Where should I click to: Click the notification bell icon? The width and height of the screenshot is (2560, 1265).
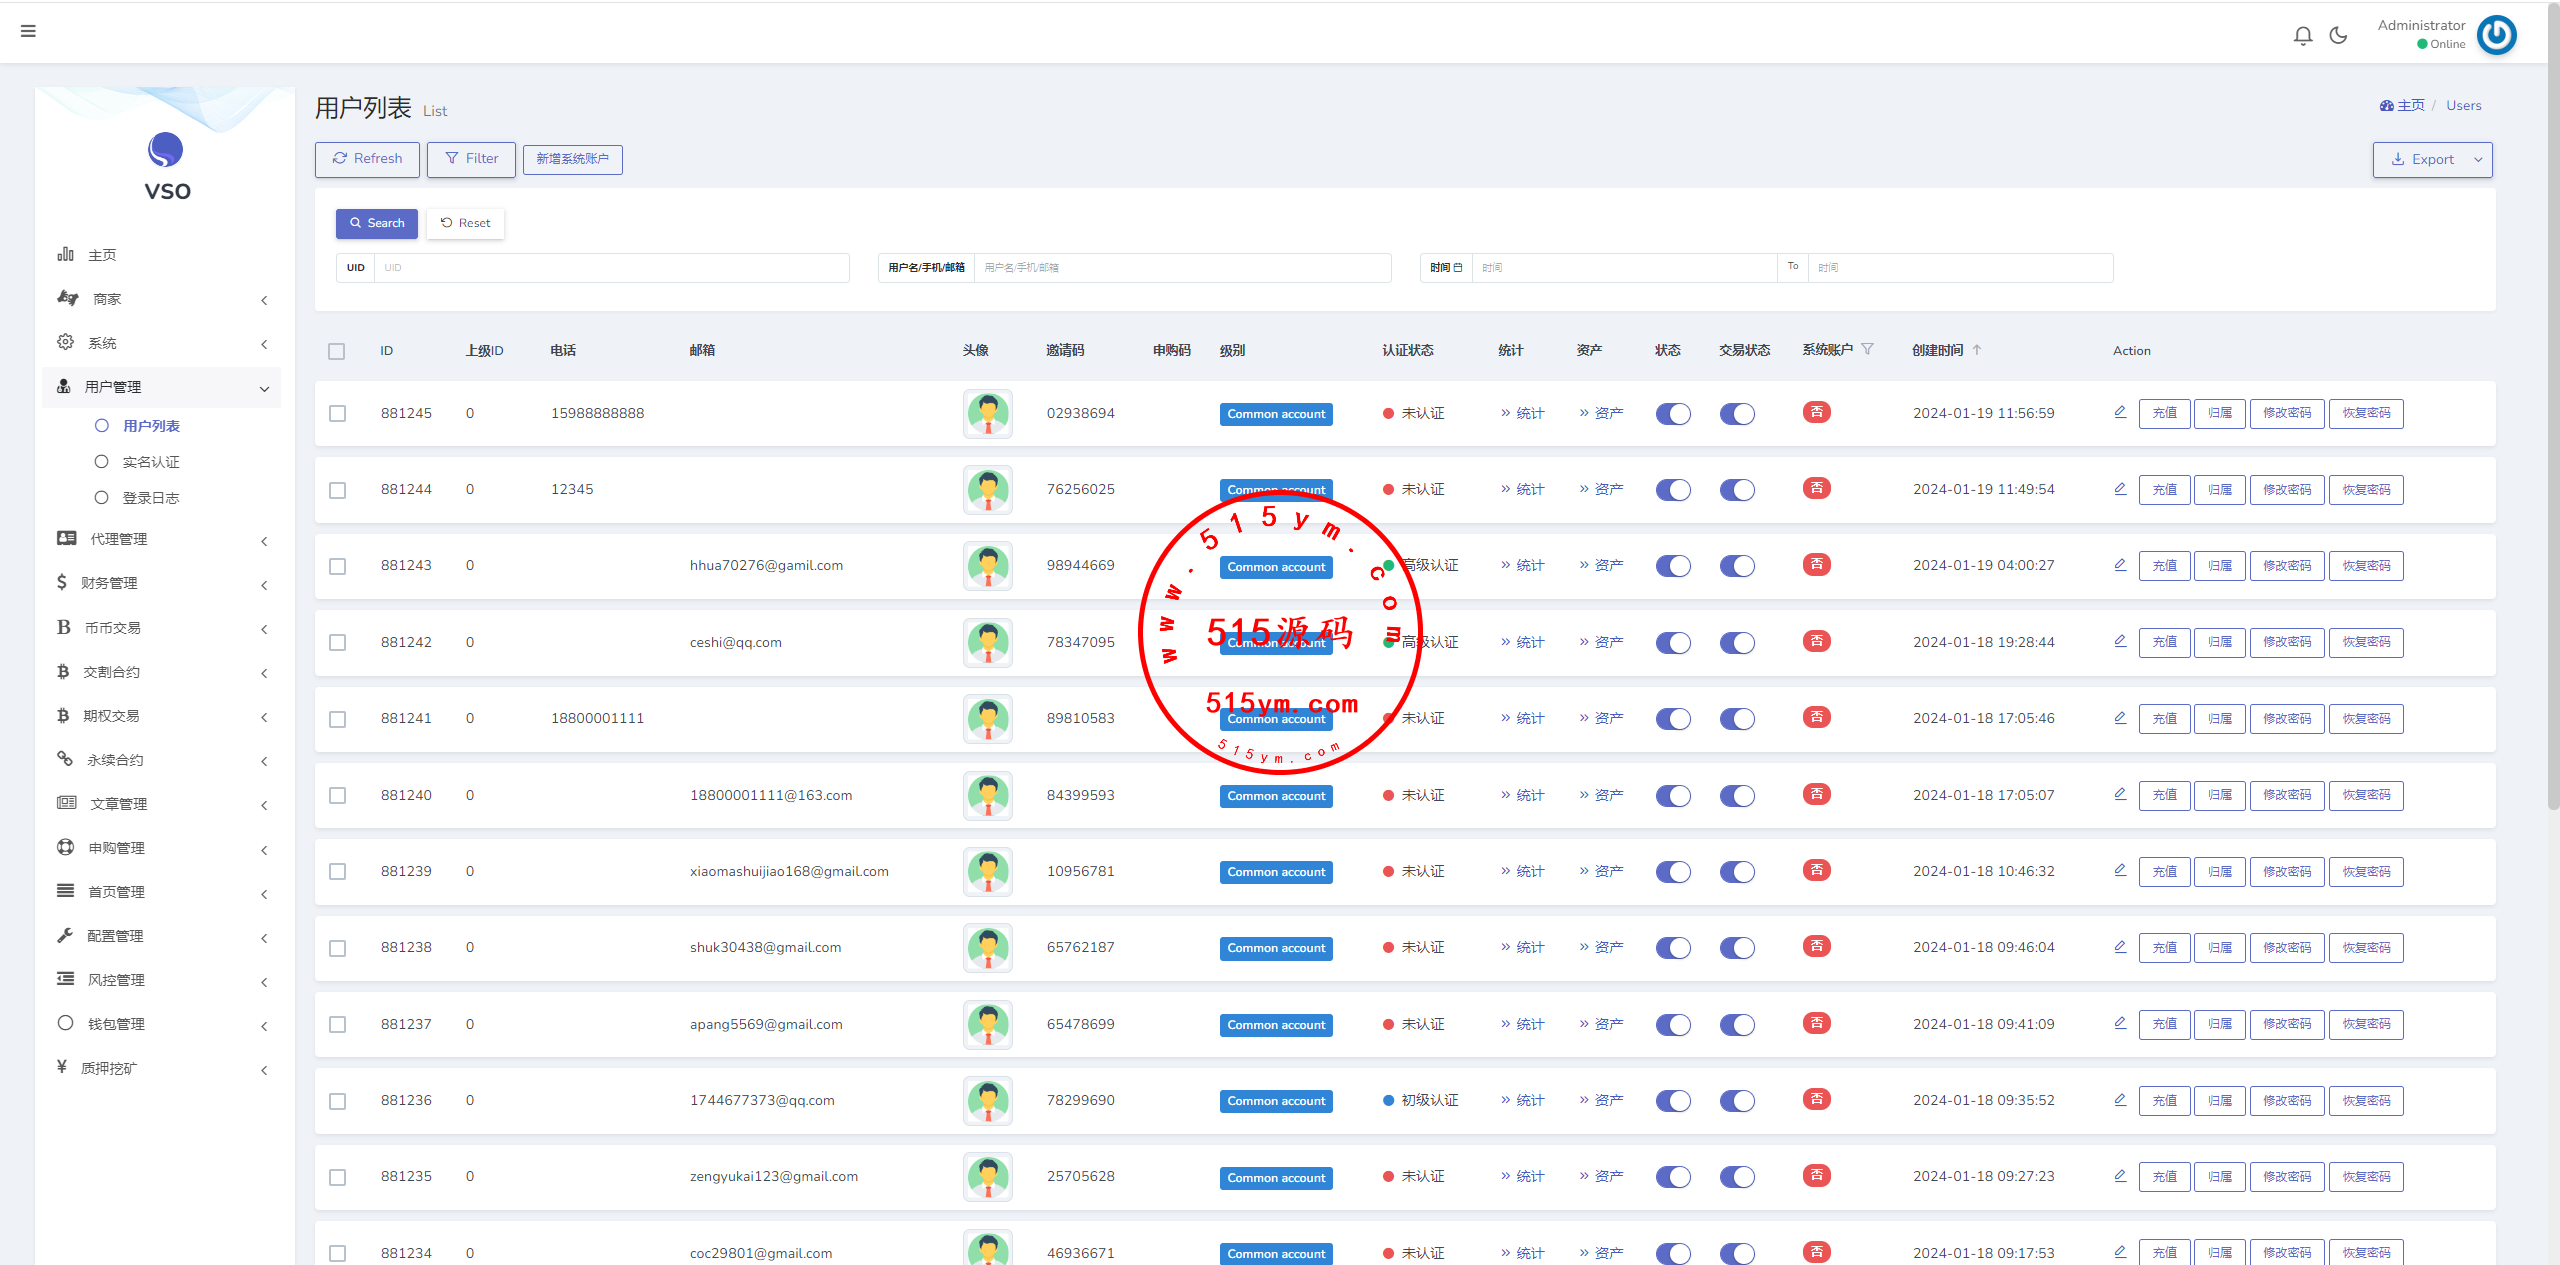2303,36
